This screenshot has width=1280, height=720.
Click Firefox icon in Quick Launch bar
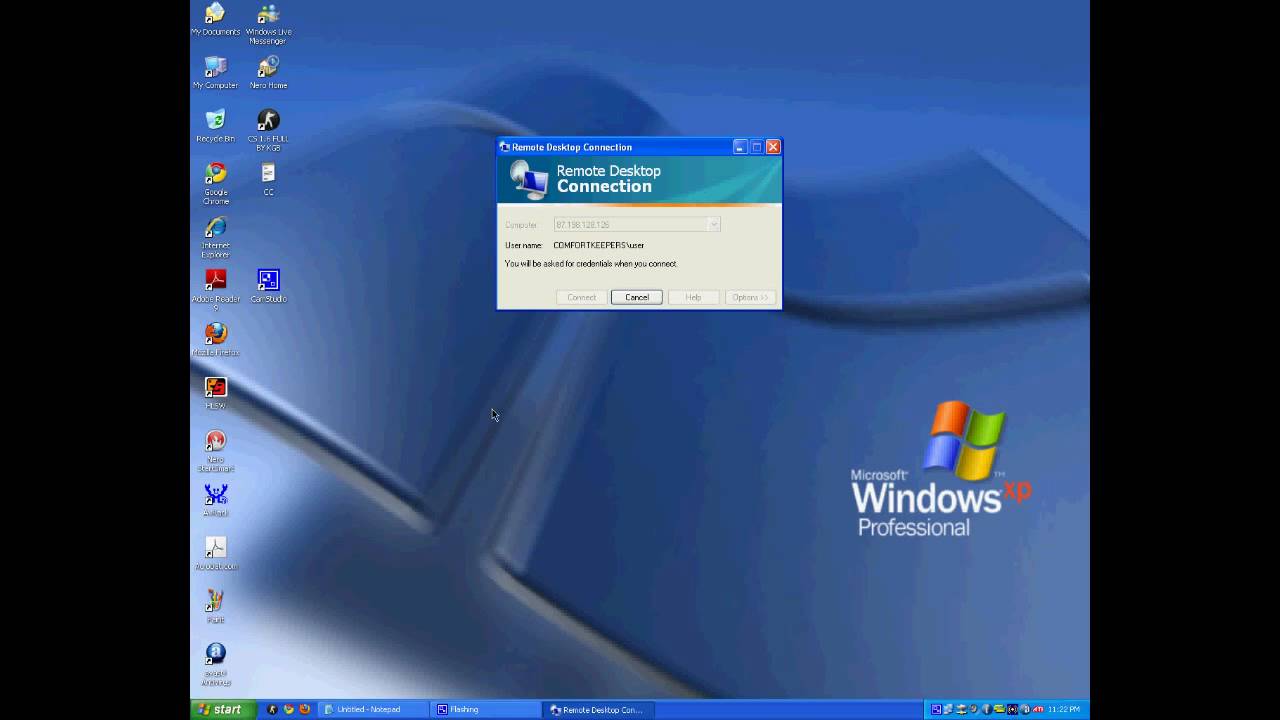tap(304, 709)
